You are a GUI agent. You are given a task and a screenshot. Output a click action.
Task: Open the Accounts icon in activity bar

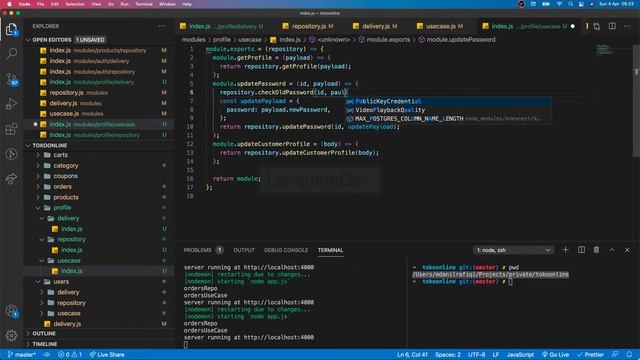tap(11, 311)
